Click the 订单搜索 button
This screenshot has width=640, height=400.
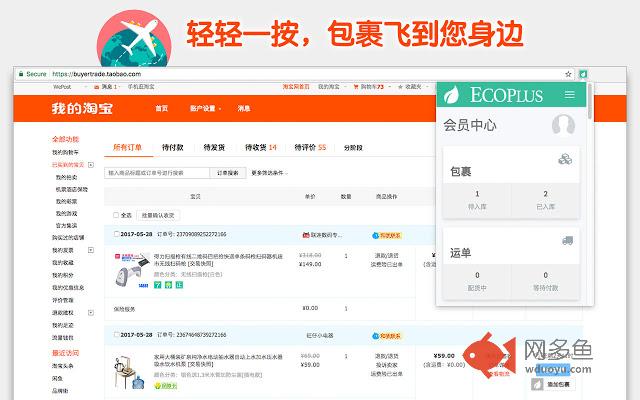coord(228,173)
